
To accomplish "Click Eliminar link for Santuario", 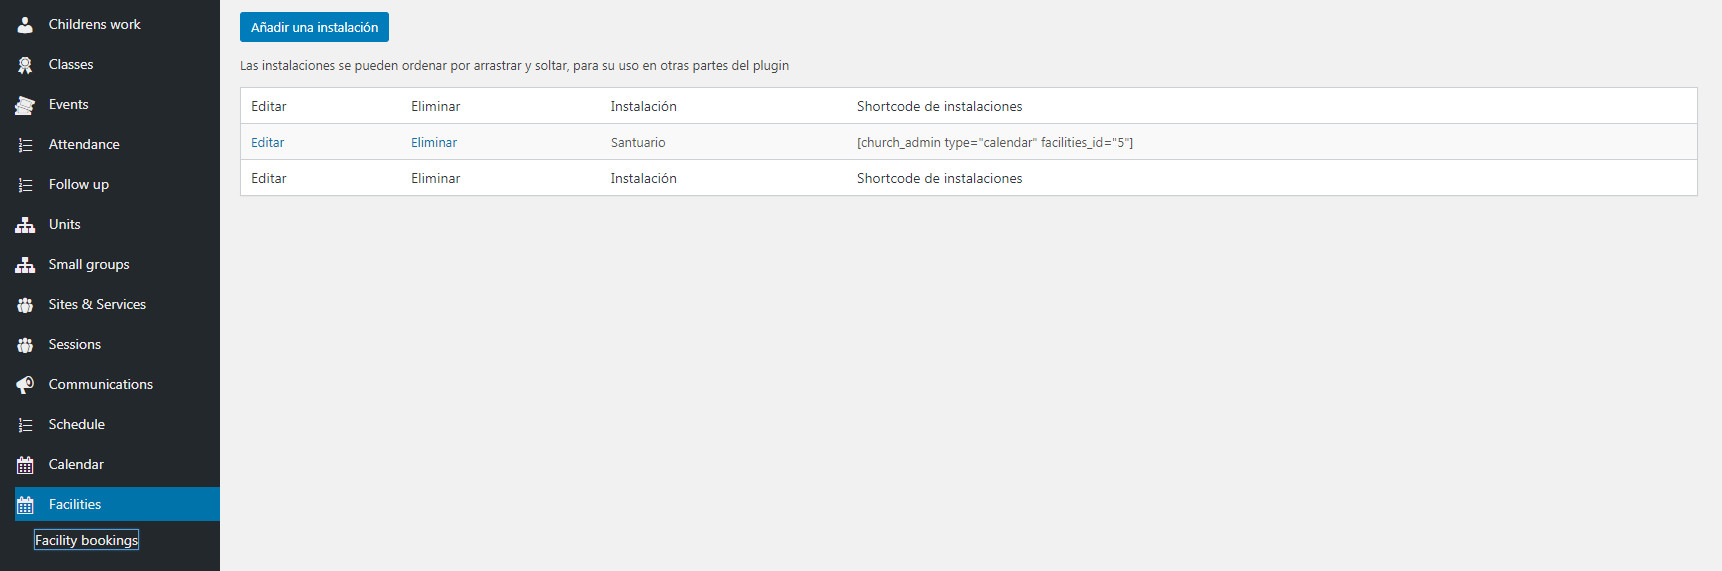I will point(434,142).
